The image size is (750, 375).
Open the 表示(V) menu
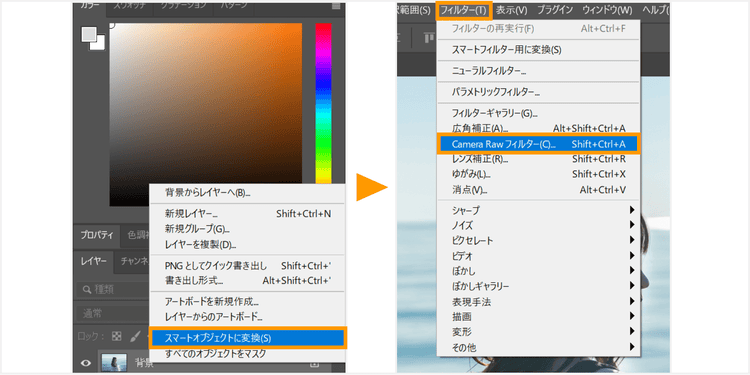click(511, 10)
